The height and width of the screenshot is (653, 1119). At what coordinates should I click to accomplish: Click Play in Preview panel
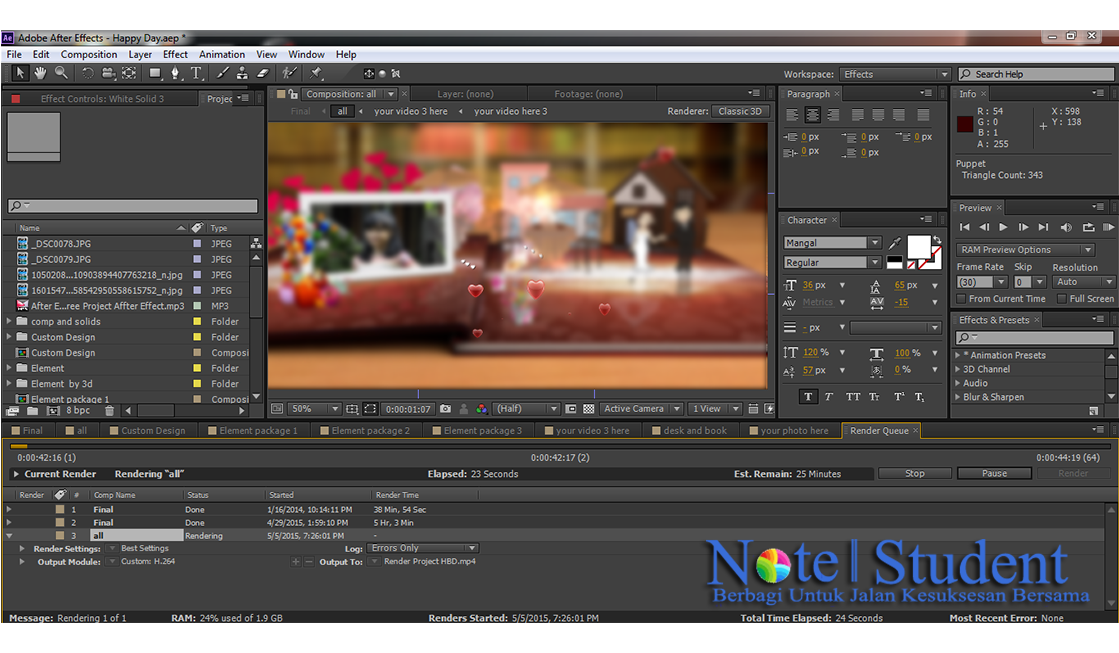coord(1003,228)
